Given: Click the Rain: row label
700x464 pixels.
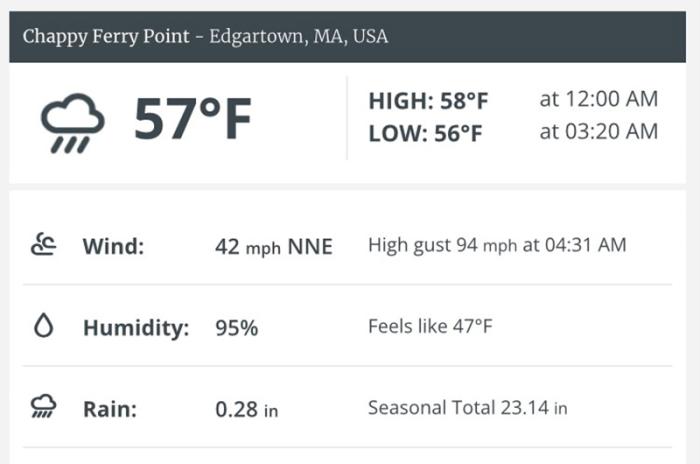Looking at the screenshot, I should pyautogui.click(x=110, y=409).
